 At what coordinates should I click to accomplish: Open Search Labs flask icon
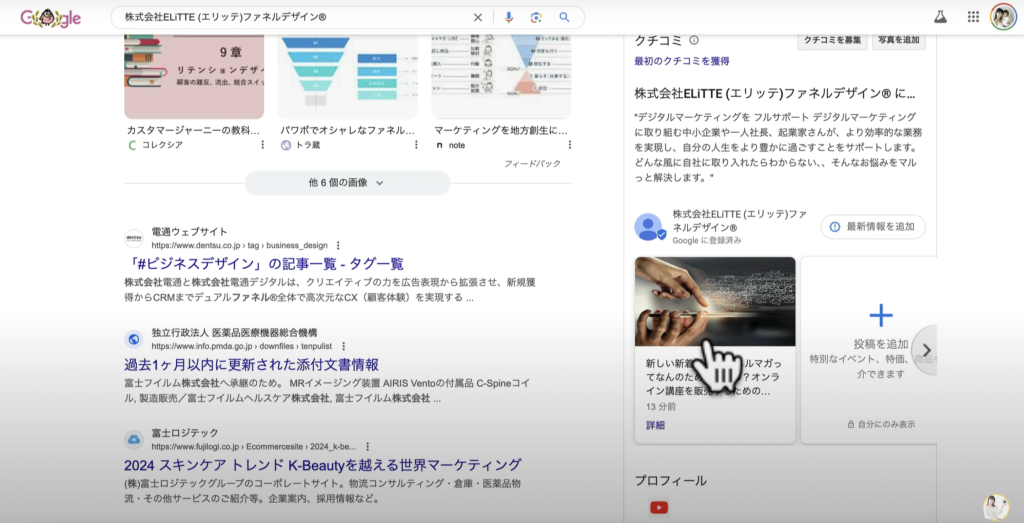coord(939,17)
